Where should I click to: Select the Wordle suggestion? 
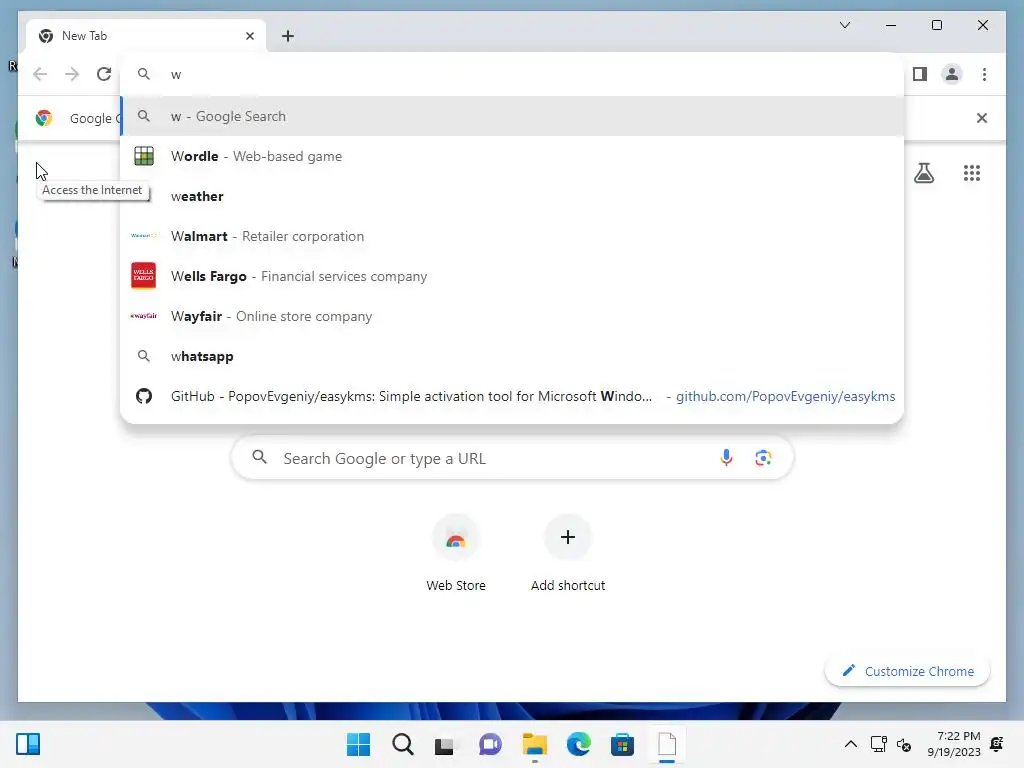pyautogui.click(x=512, y=156)
